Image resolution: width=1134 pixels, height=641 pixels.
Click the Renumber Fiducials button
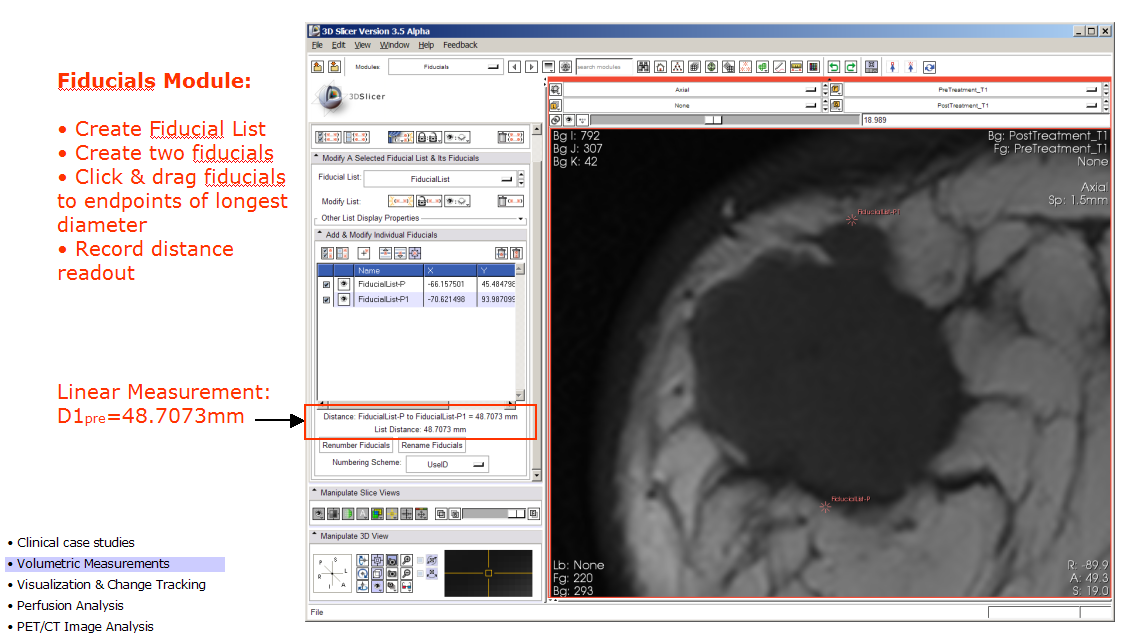(x=356, y=445)
